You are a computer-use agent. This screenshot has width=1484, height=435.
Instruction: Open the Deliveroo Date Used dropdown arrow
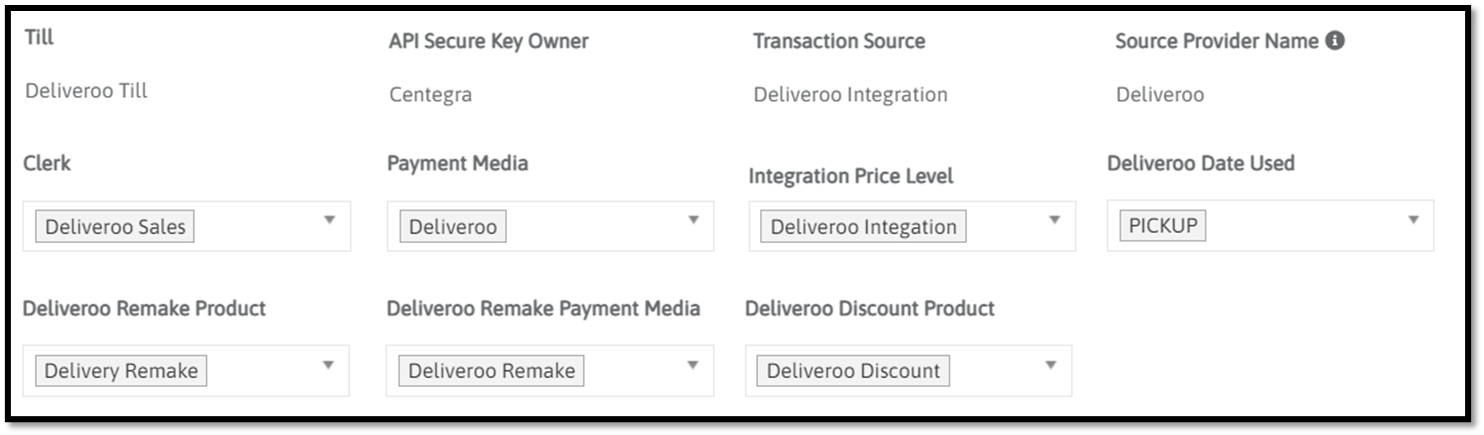click(1413, 220)
